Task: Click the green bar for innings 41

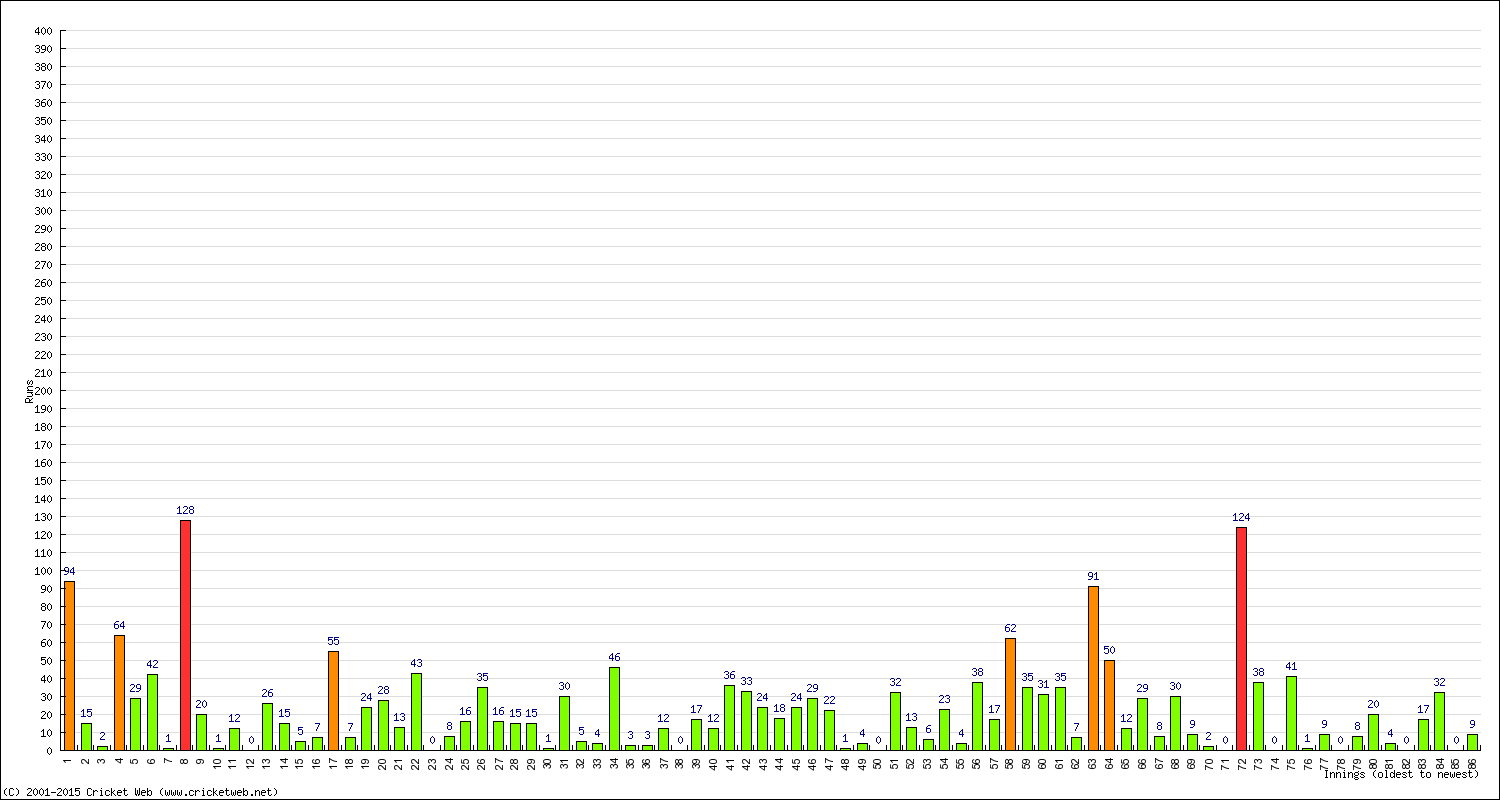Action: (x=730, y=717)
